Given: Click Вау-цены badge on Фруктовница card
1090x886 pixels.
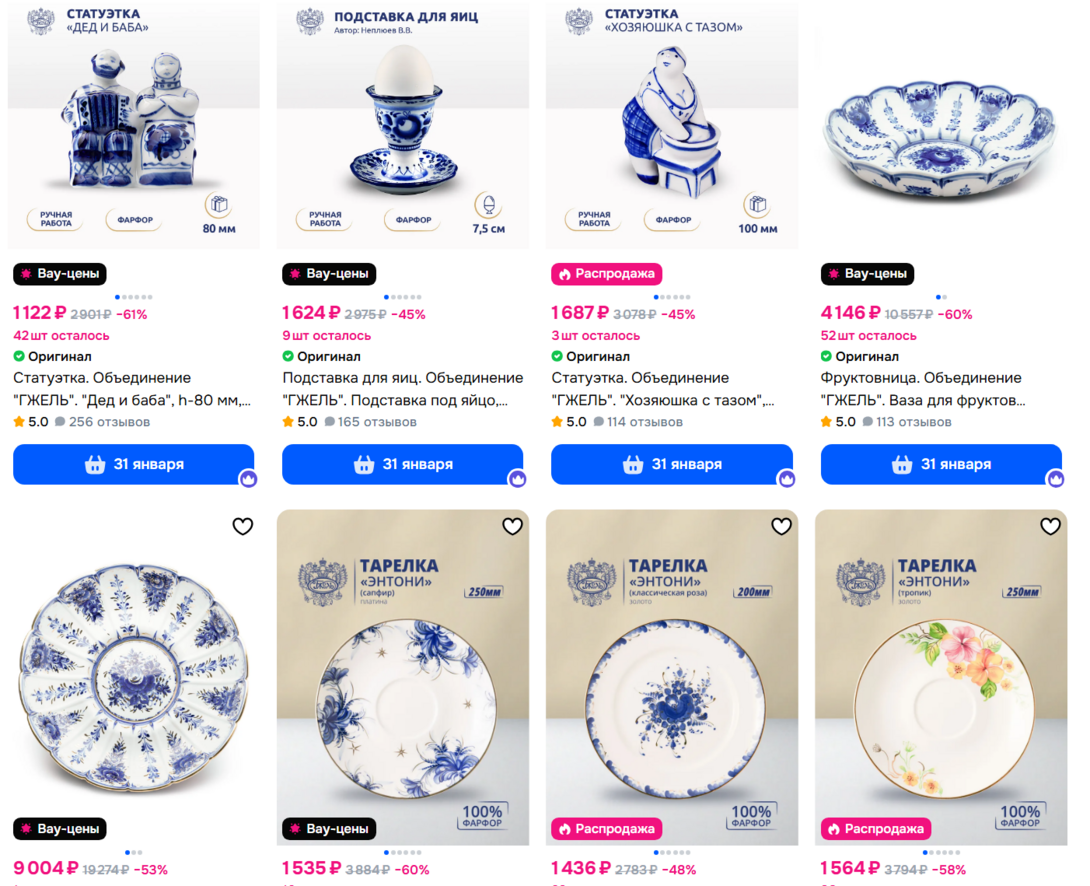Looking at the screenshot, I should point(868,274).
